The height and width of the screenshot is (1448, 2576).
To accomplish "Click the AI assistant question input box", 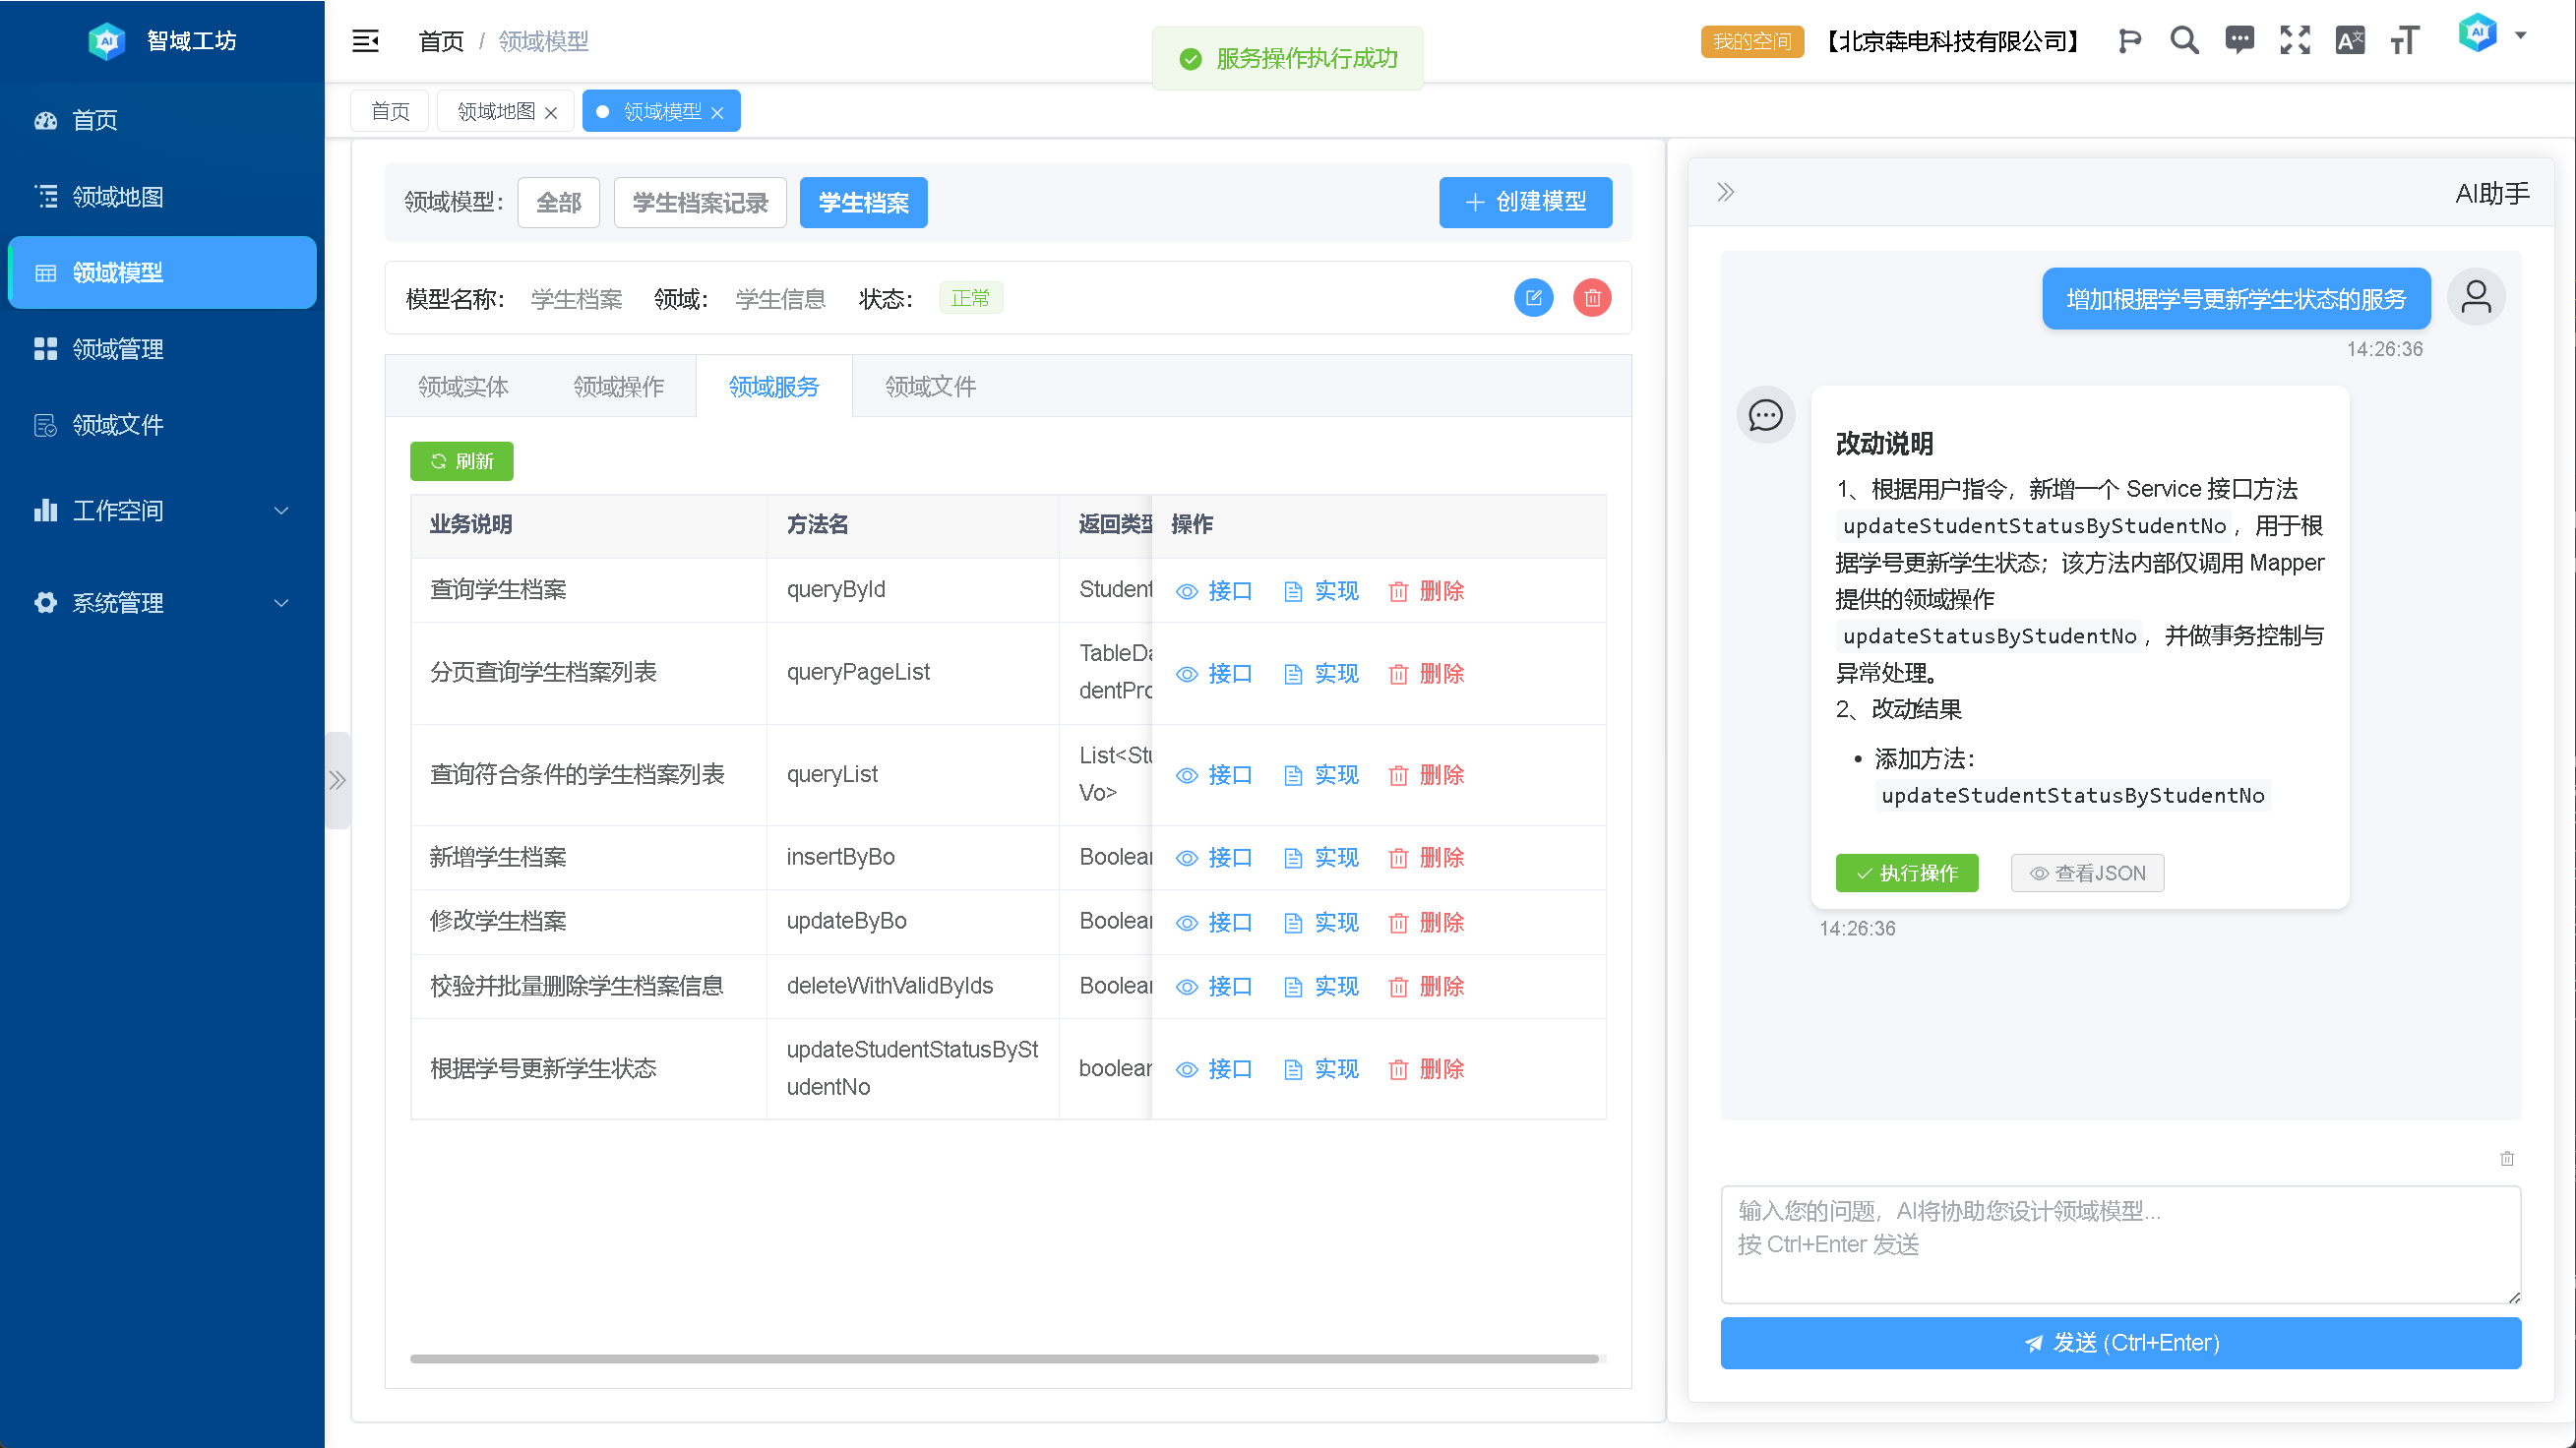I will click(2120, 1243).
